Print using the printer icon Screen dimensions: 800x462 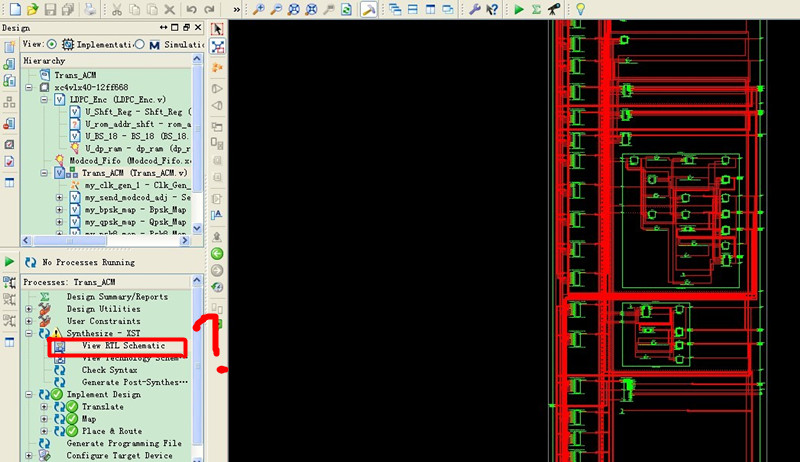point(90,9)
